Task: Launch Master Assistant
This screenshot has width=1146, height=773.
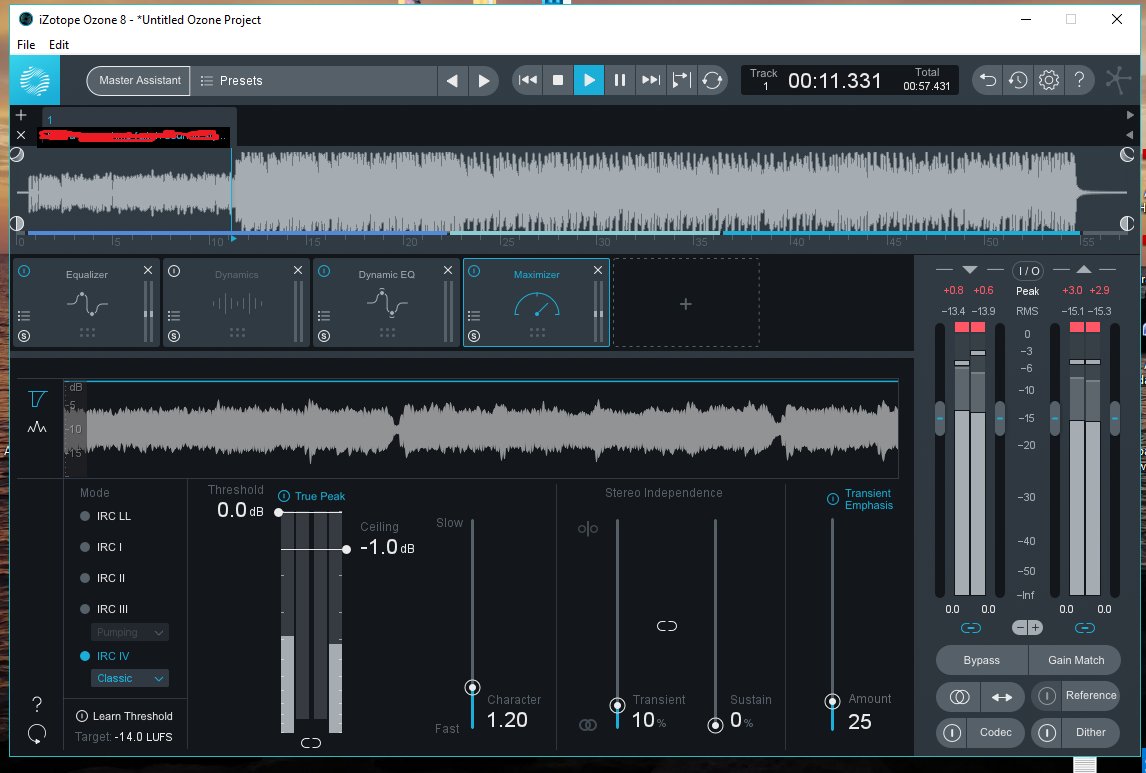Action: 139,80
